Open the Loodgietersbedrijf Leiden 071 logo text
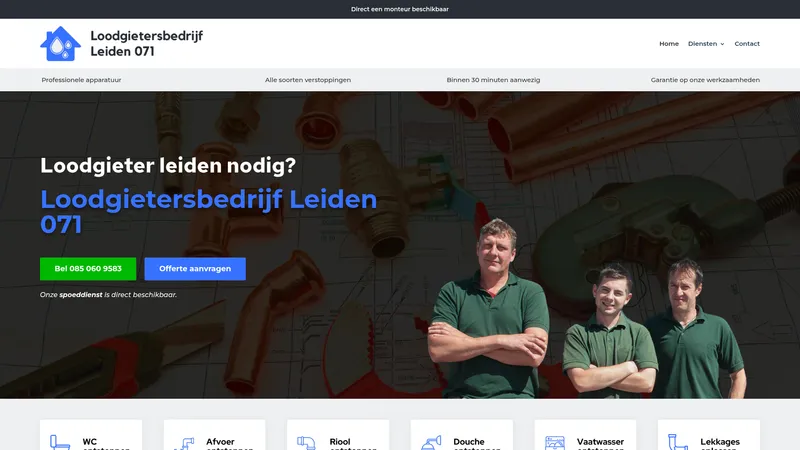 (x=146, y=43)
